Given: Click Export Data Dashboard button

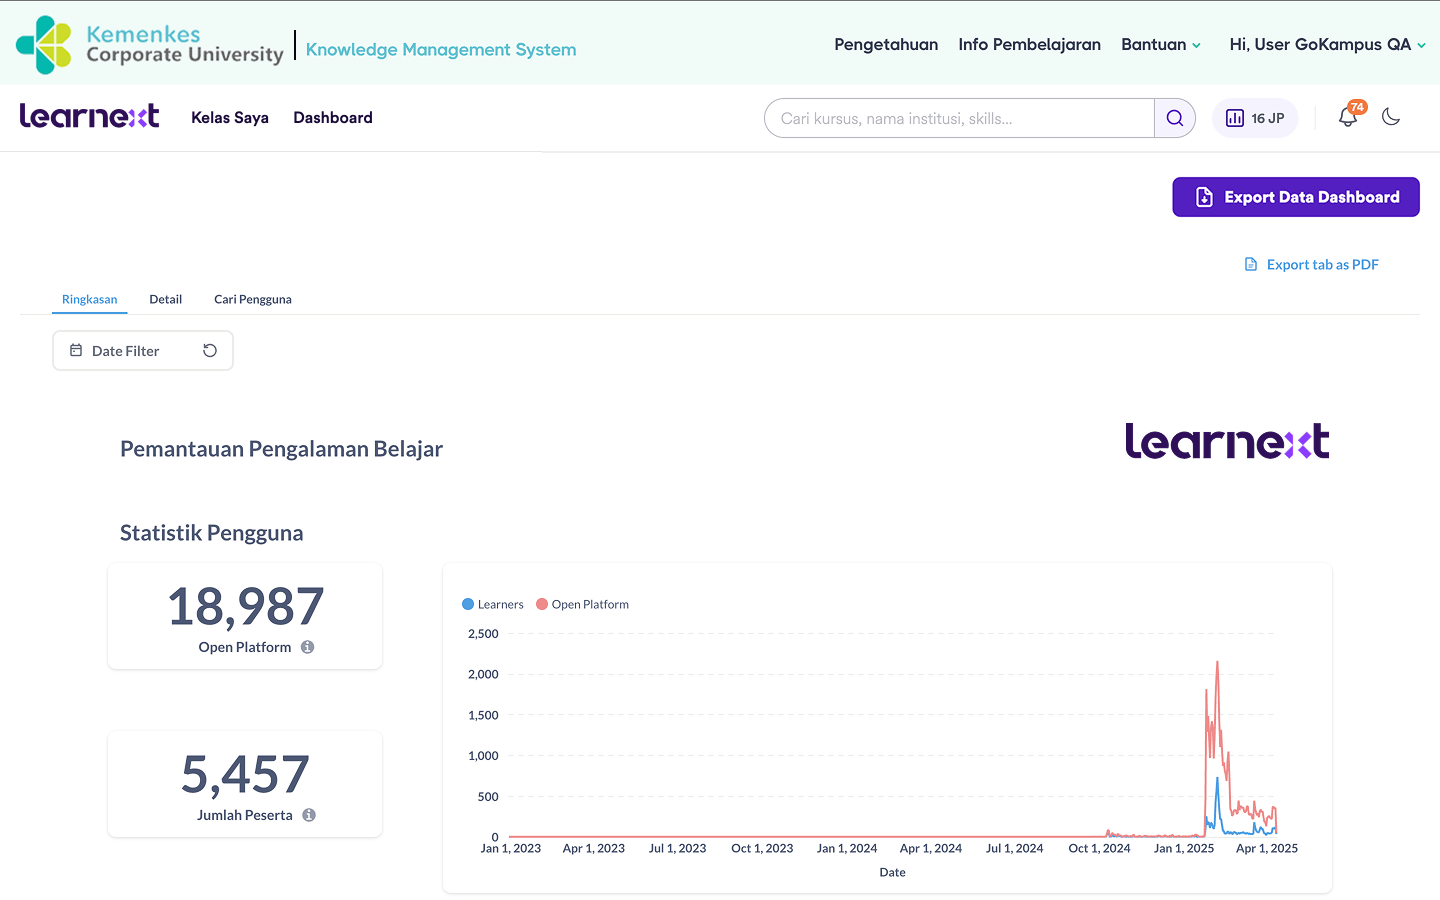Looking at the screenshot, I should 1295,197.
